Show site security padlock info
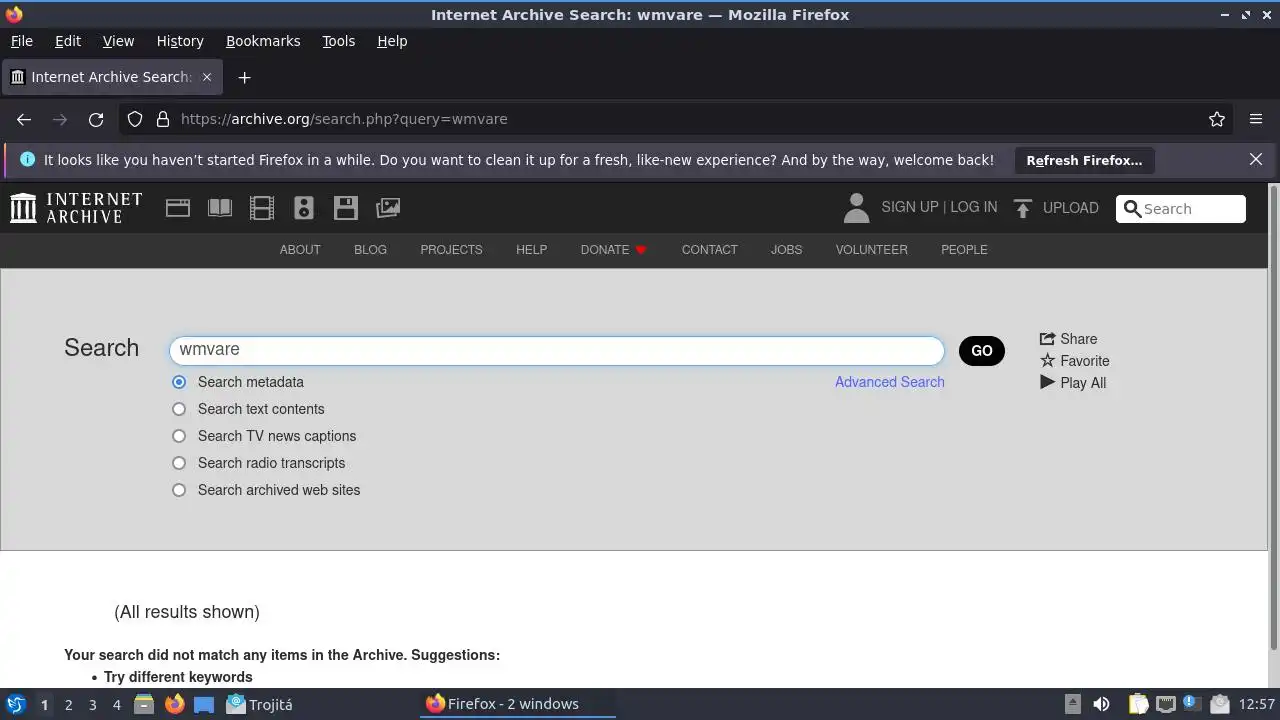 [163, 119]
